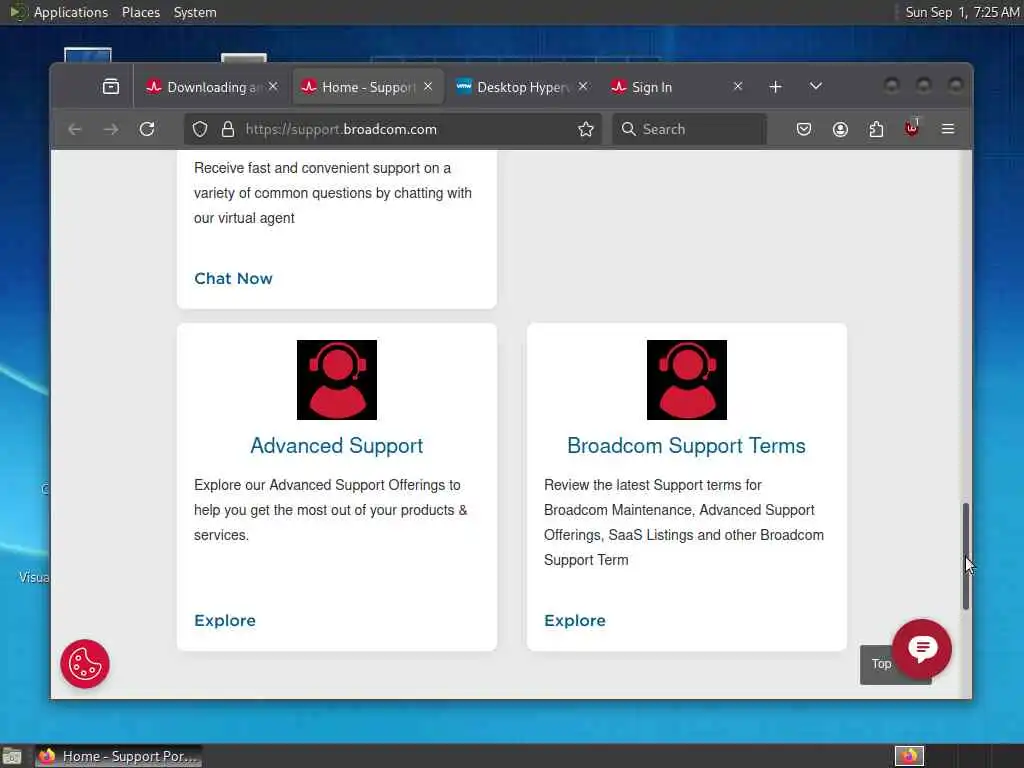Open Save to Pocket
This screenshot has height=768, width=1024.
click(x=804, y=129)
